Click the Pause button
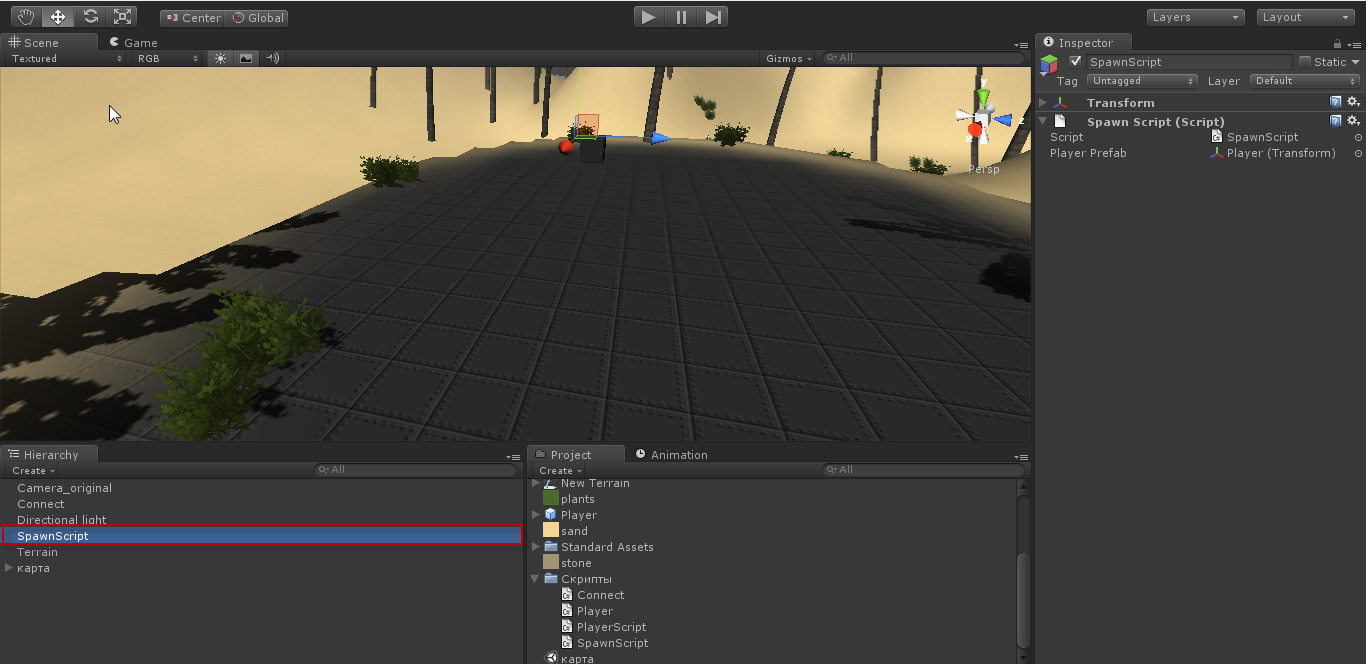Image resolution: width=1366 pixels, height=664 pixels. point(681,17)
